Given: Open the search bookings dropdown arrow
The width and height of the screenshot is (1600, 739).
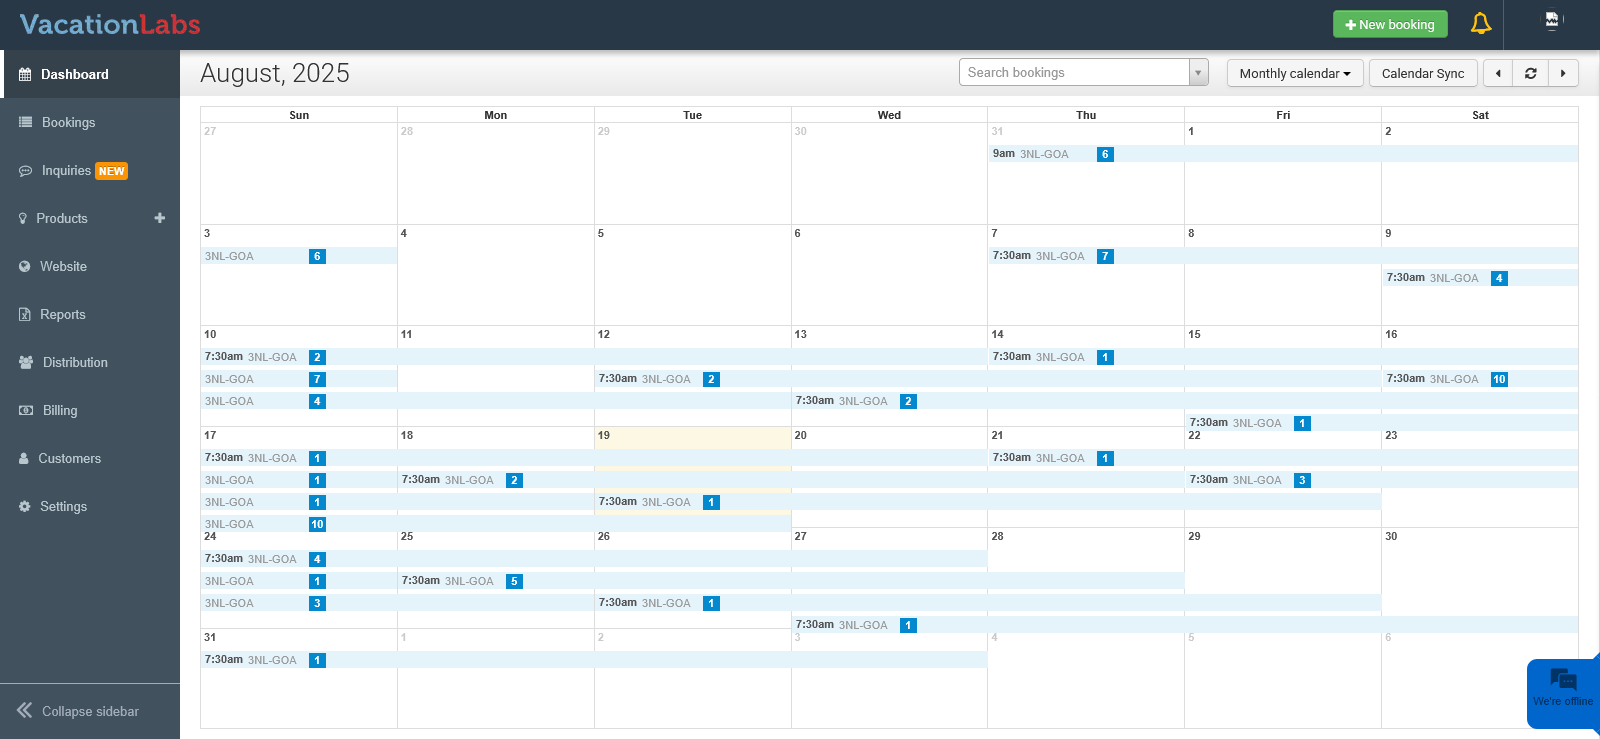Looking at the screenshot, I should pyautogui.click(x=1198, y=73).
